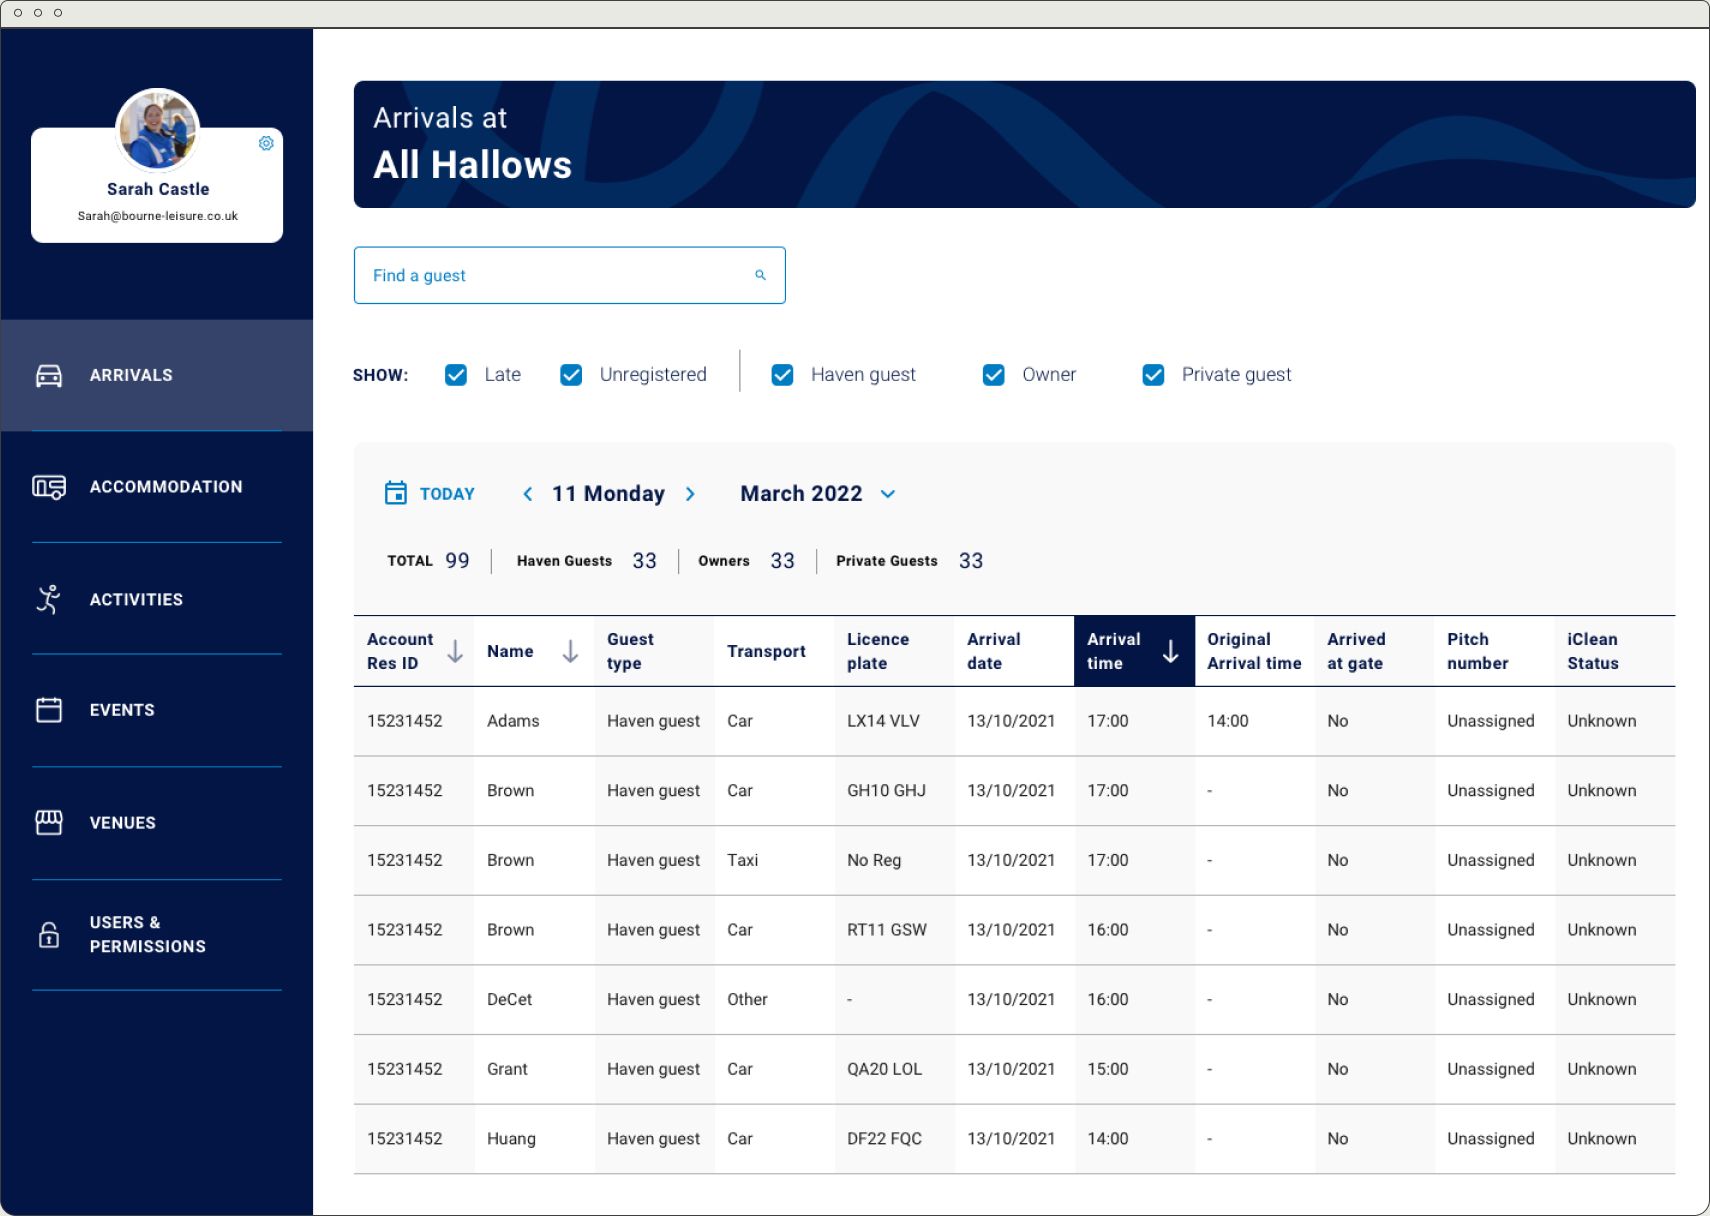This screenshot has height=1216, width=1710.
Task: Expand the March 2022 month dropdown
Action: point(888,494)
